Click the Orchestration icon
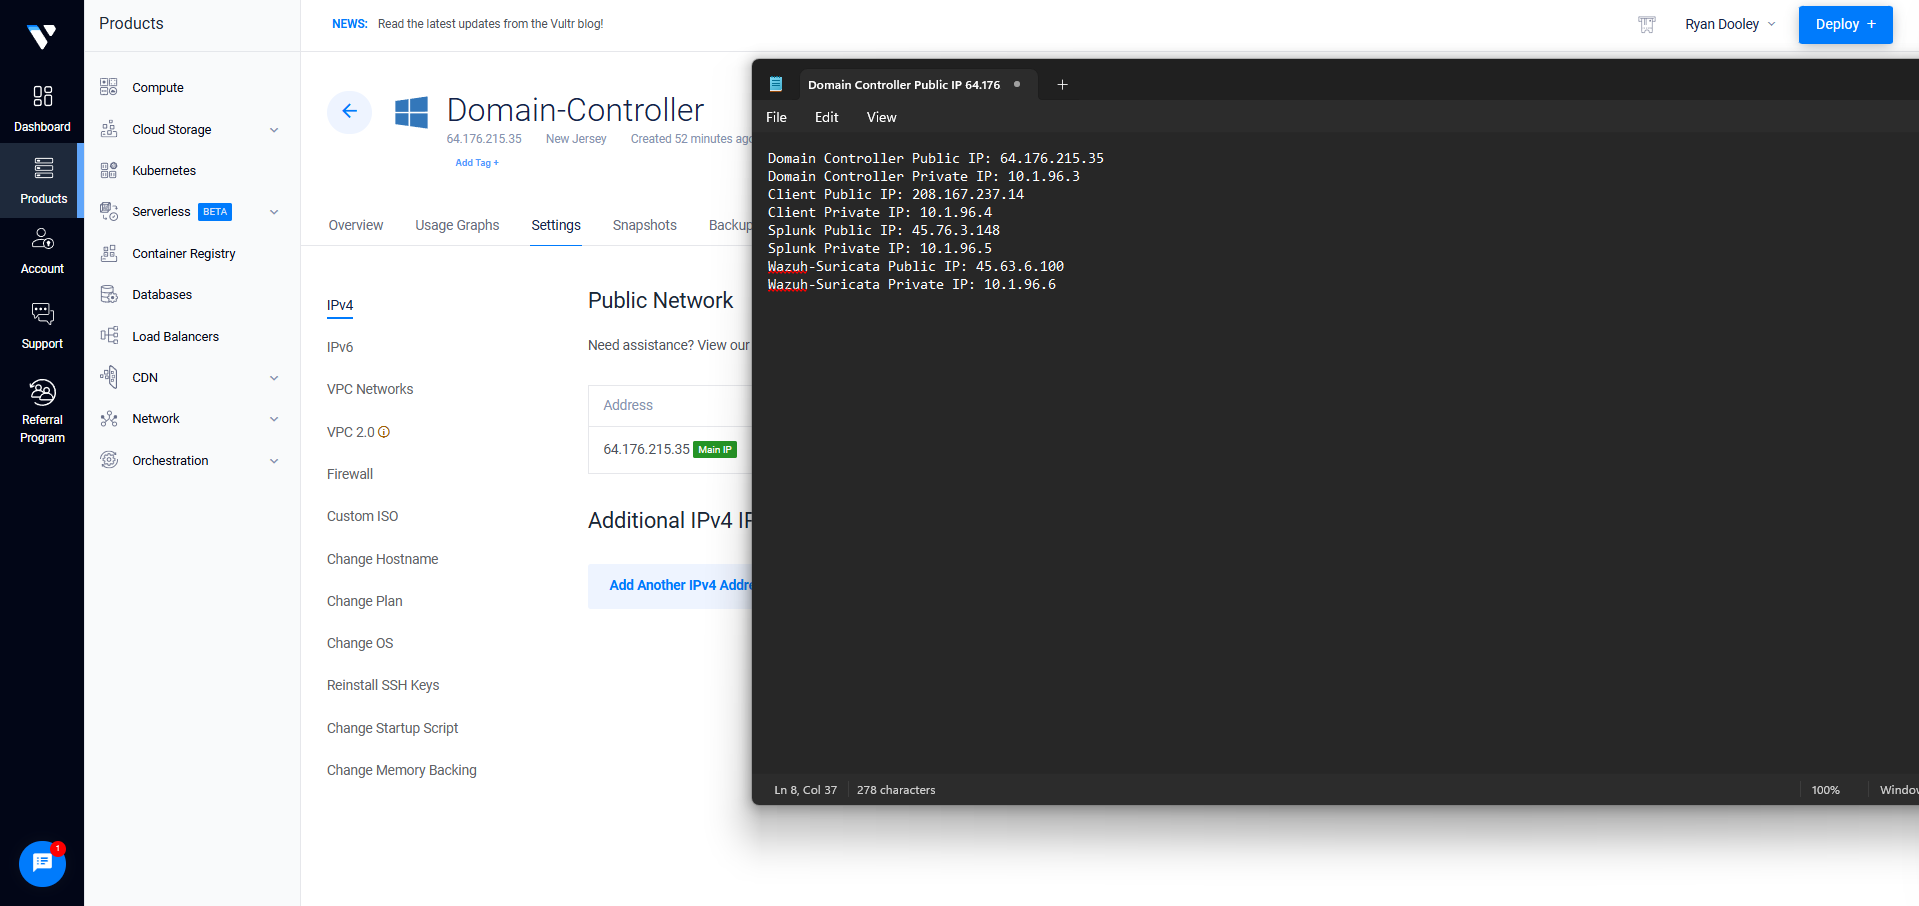The image size is (1919, 906). 109,460
